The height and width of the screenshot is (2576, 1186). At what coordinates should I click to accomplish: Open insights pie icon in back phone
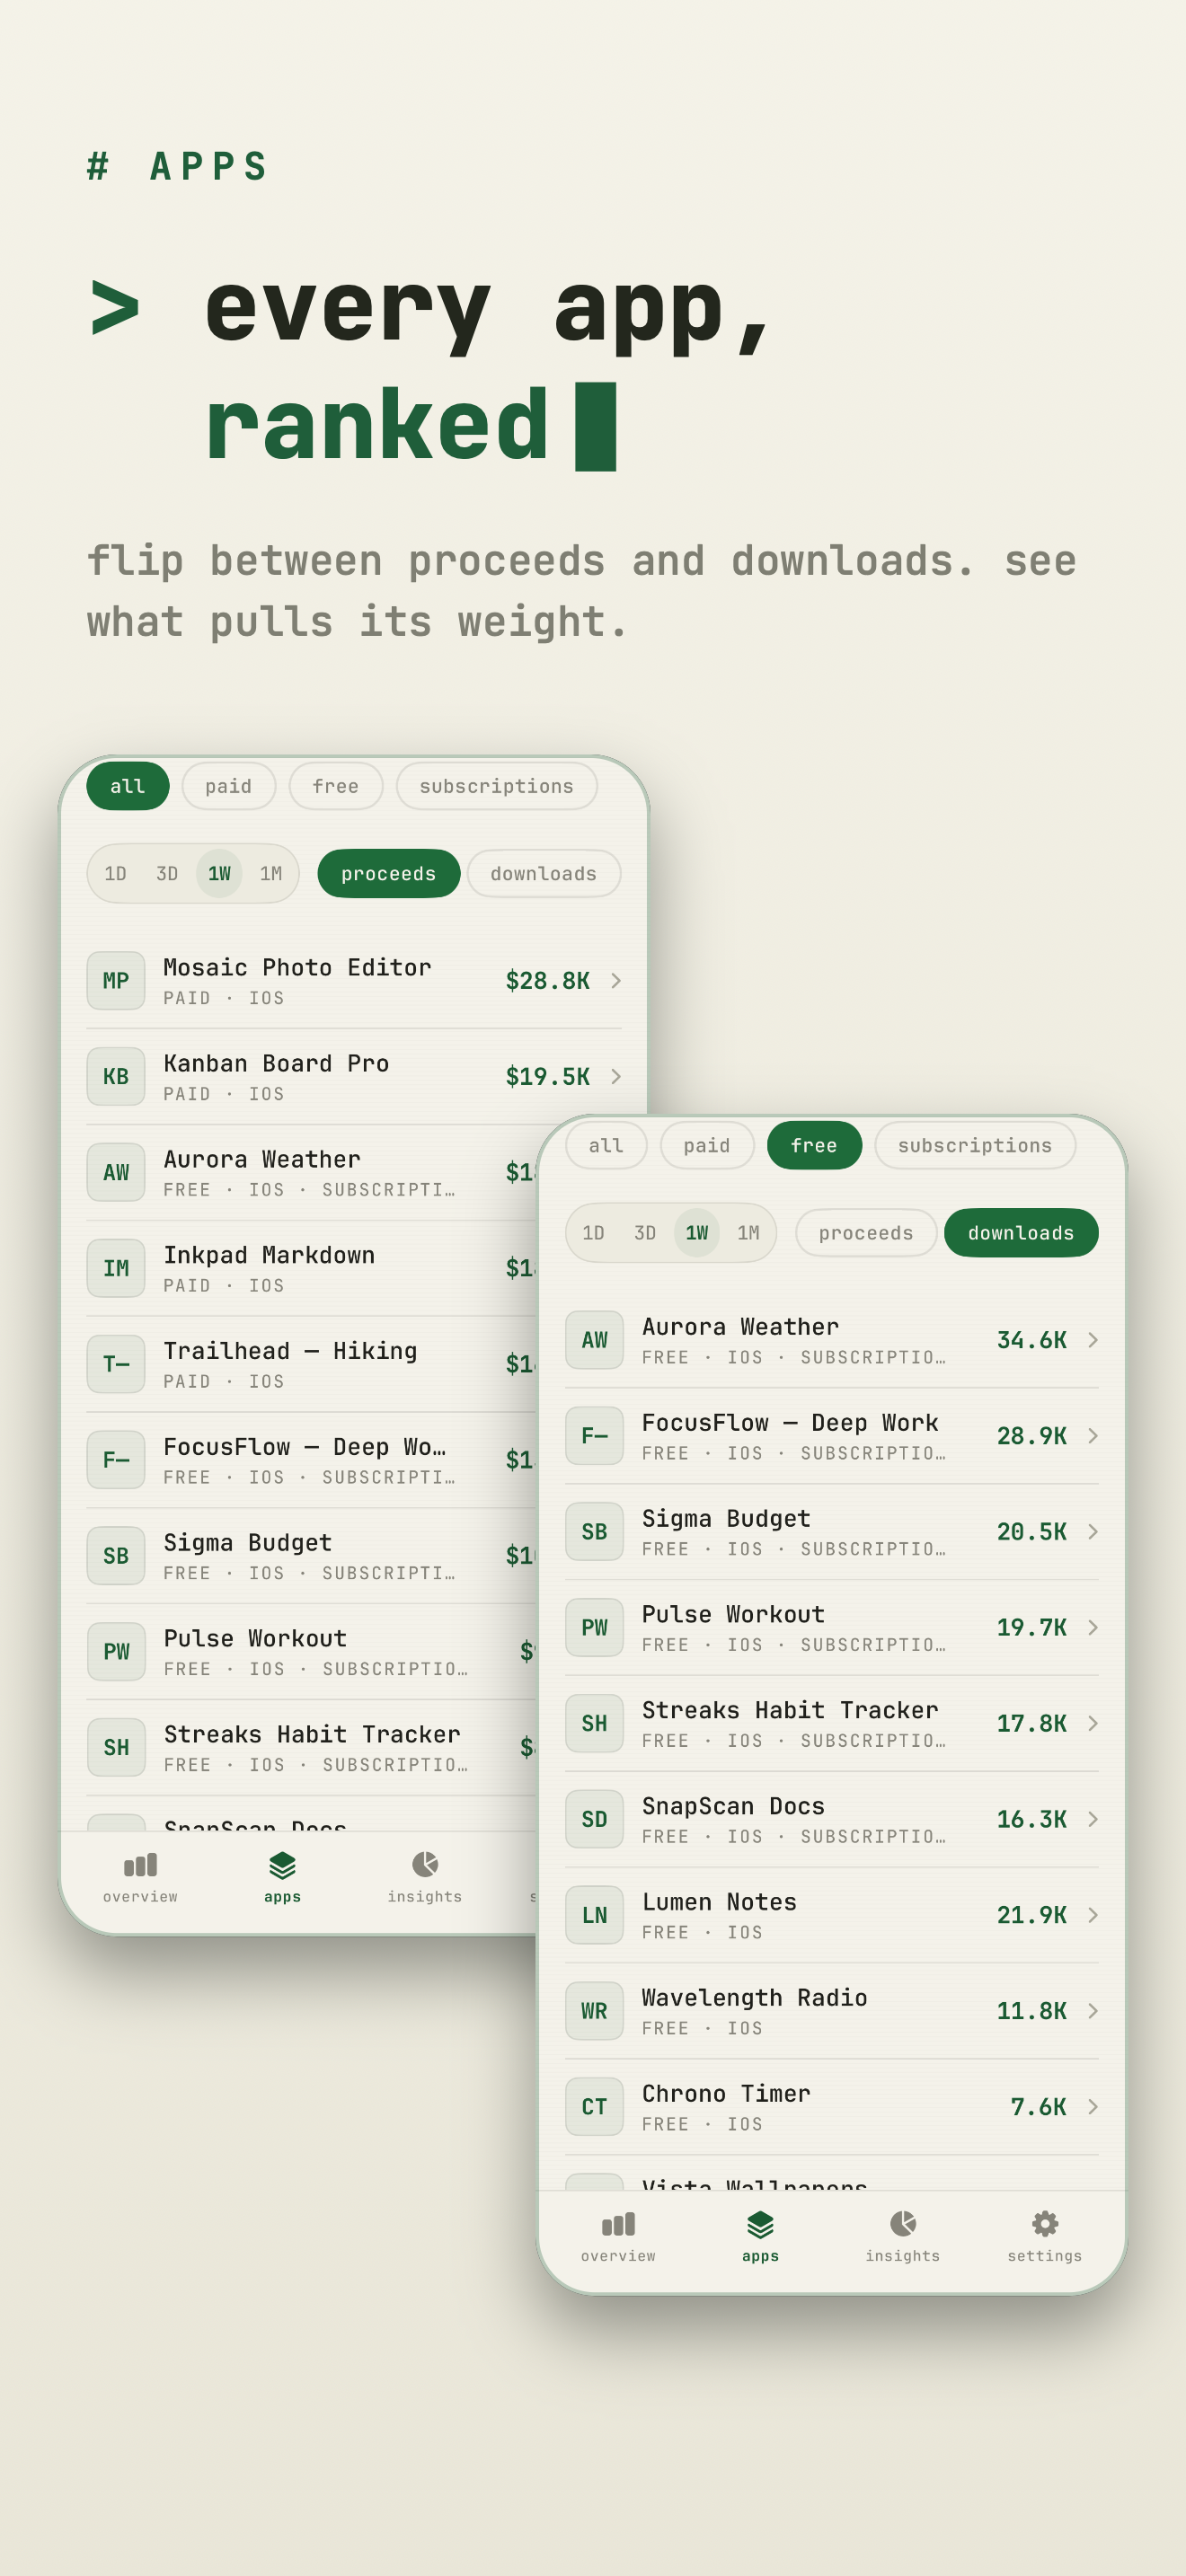point(424,1865)
